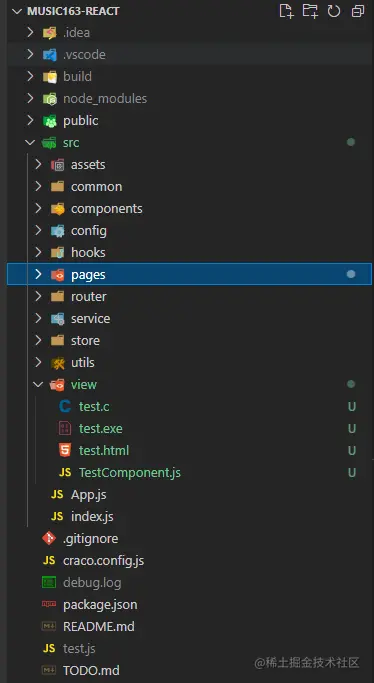Refresh the explorer with the refresh icon
Viewport: 374px width, 683px height.
334,11
